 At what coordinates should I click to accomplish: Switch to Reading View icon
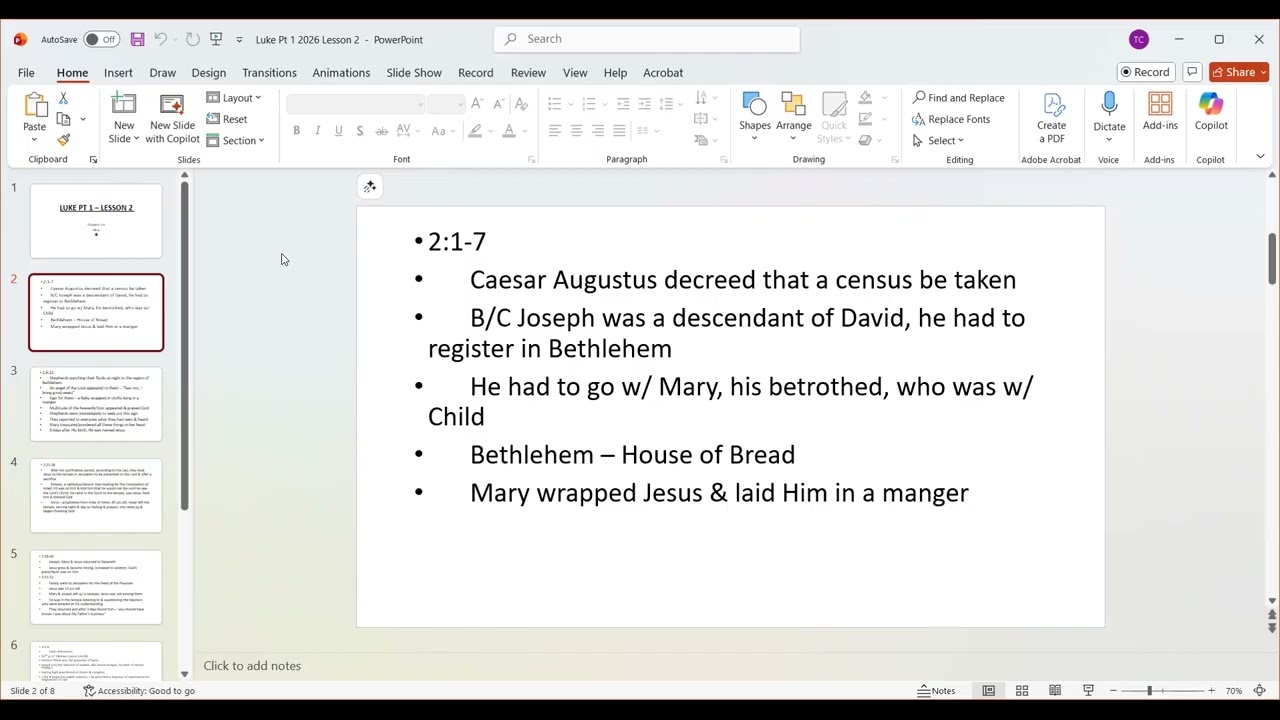(x=1055, y=691)
